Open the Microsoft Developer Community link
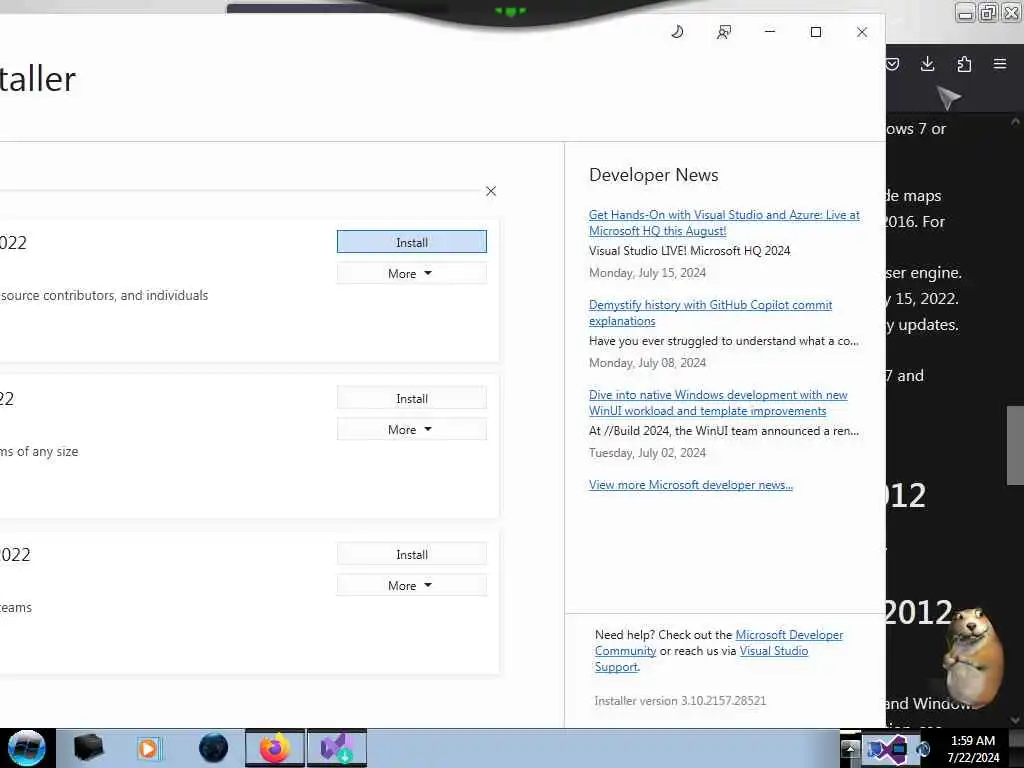 click(x=789, y=635)
